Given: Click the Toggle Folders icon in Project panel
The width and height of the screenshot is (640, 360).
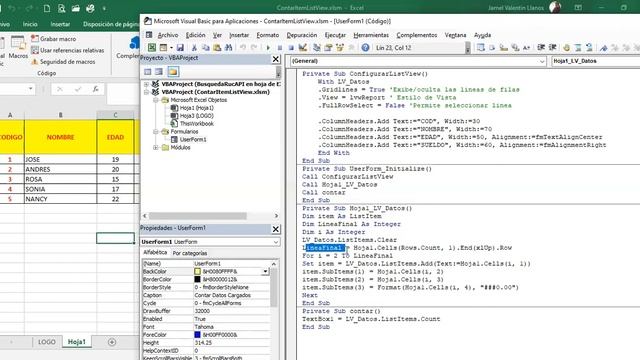Looking at the screenshot, I should [x=173, y=72].
